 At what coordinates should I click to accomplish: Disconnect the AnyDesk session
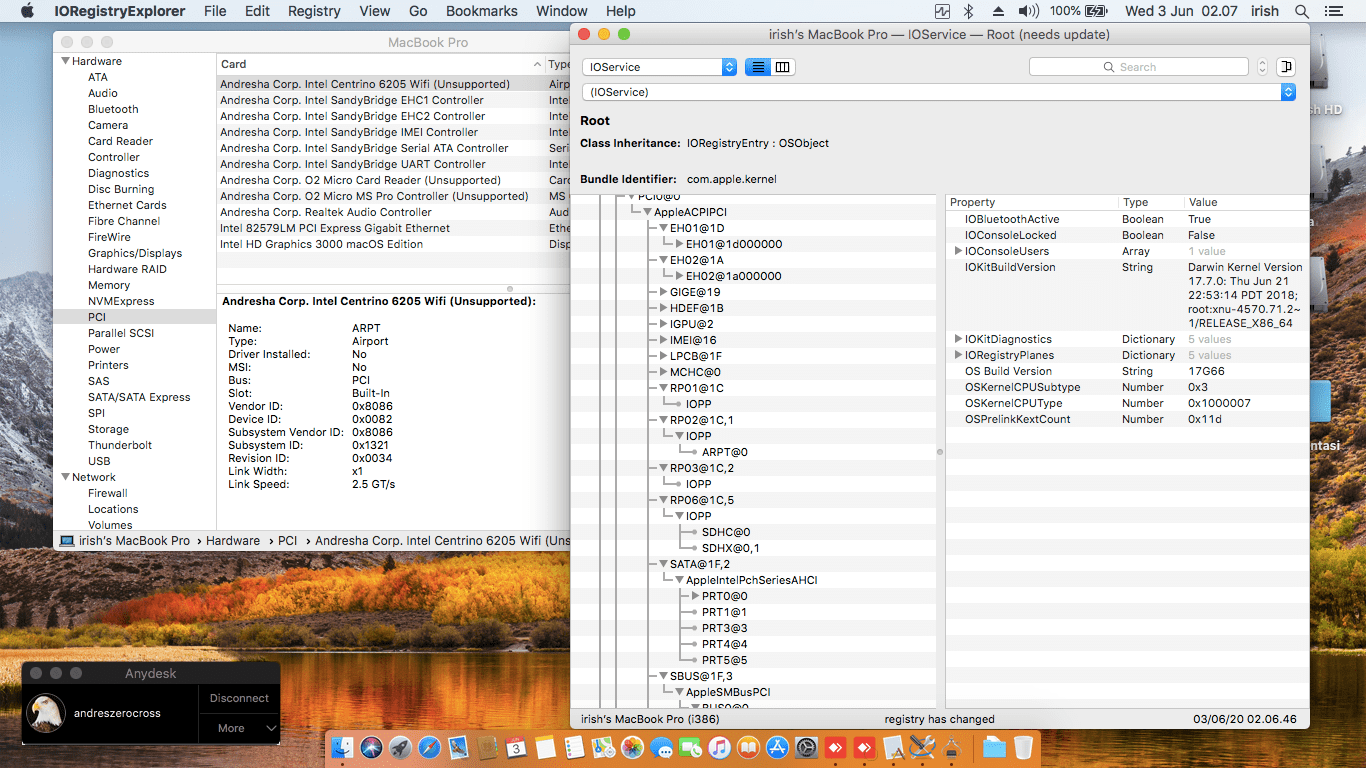[x=239, y=698]
